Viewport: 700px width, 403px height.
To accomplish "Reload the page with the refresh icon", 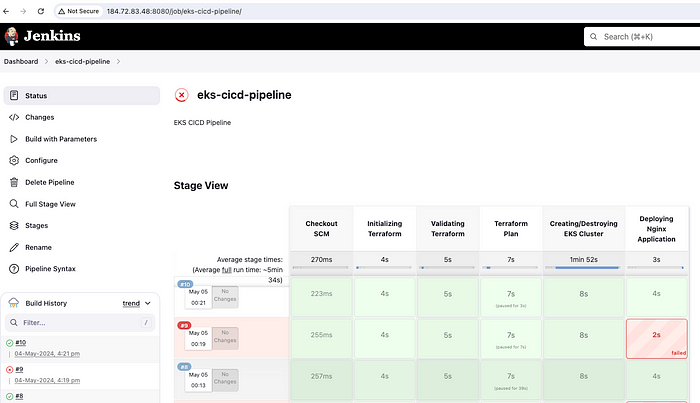I will click(x=41, y=11).
